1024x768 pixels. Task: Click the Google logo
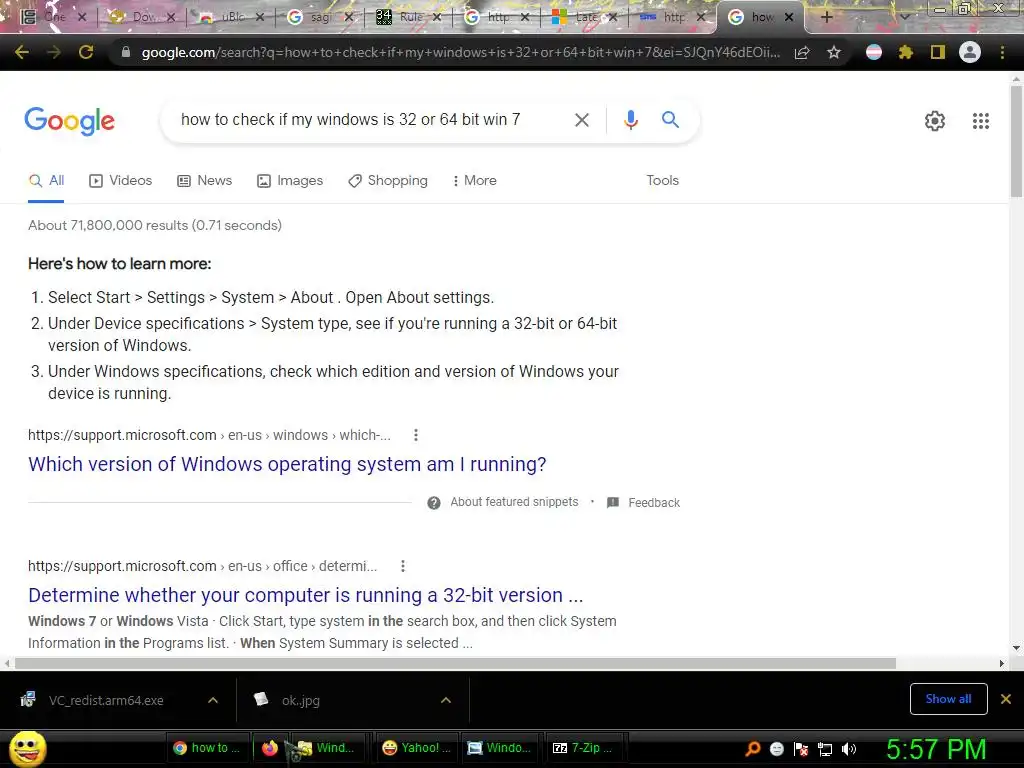coord(70,121)
